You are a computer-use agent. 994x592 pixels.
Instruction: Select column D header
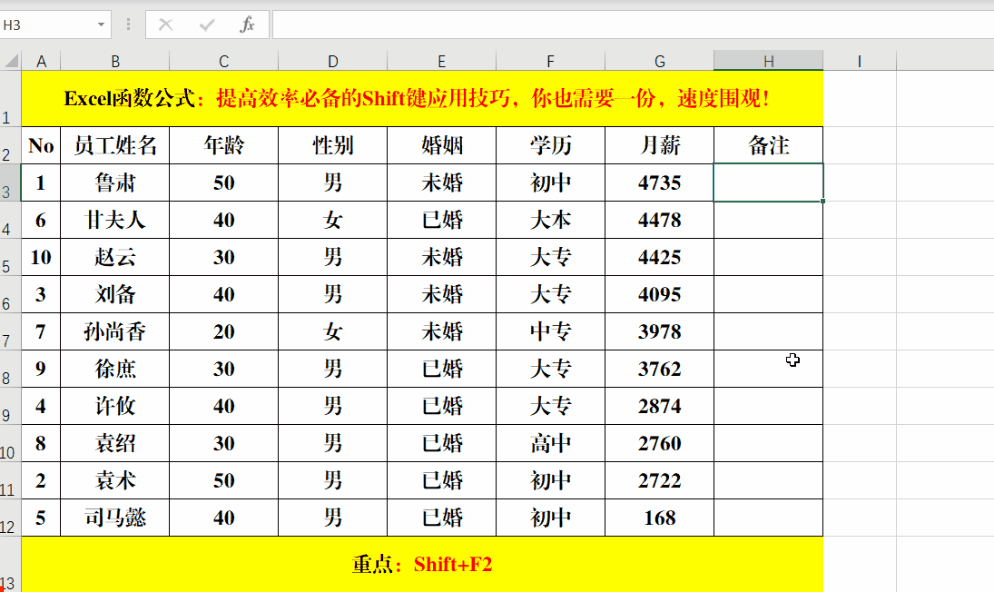point(333,61)
